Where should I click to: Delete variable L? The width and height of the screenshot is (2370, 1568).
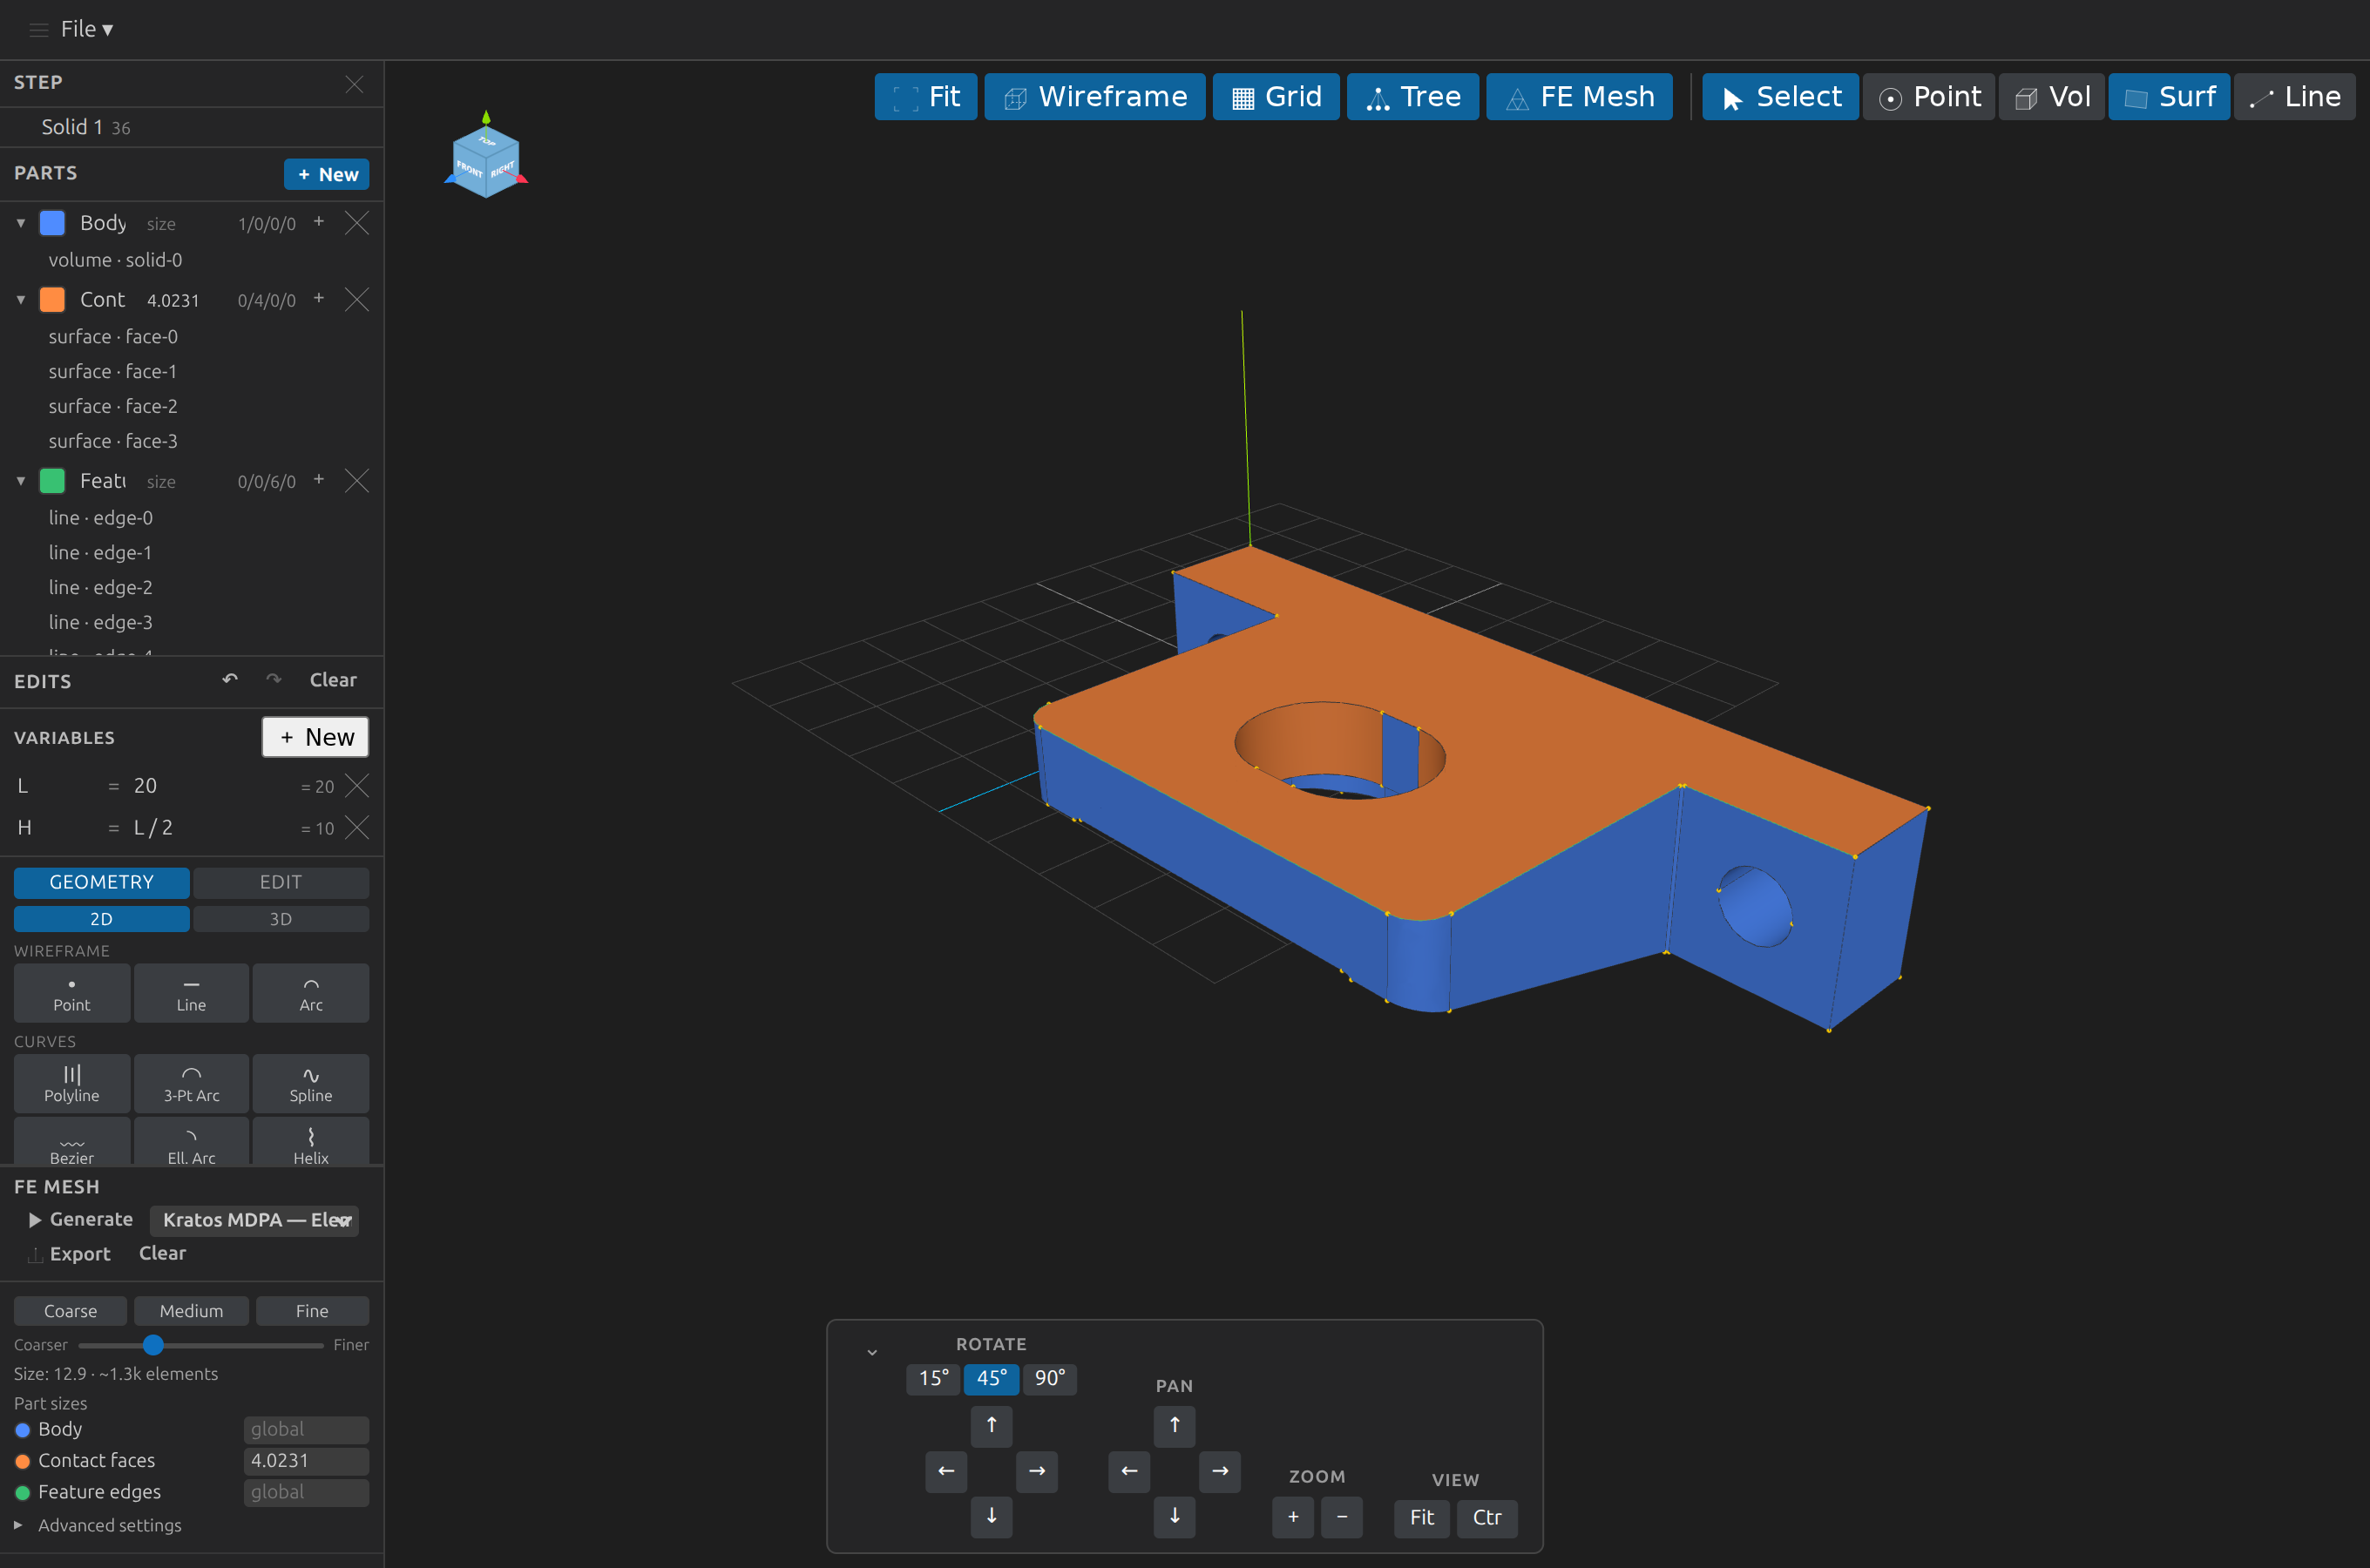357,786
